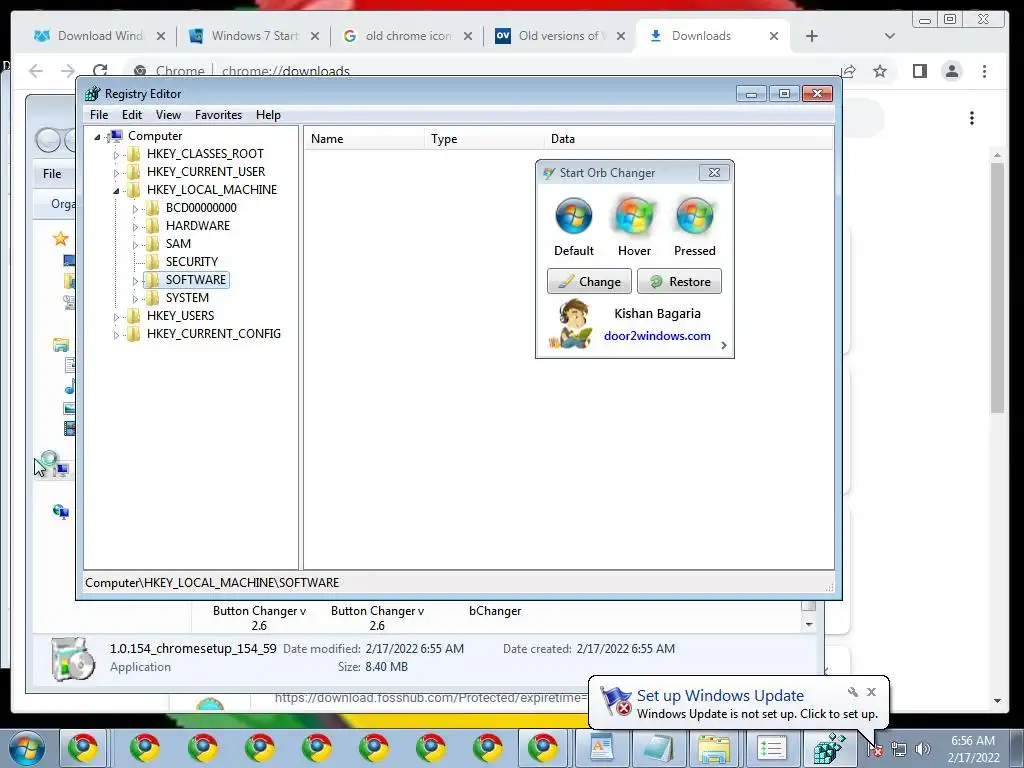
Task: Bookmark this page with the star icon
Action: 880,71
